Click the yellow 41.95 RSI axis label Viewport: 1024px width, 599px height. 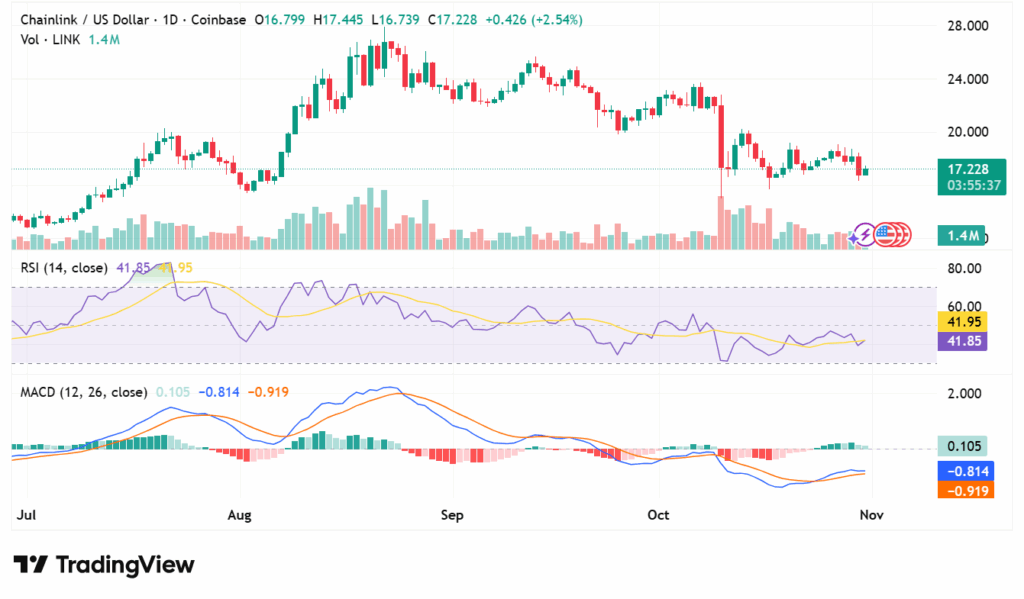961,321
